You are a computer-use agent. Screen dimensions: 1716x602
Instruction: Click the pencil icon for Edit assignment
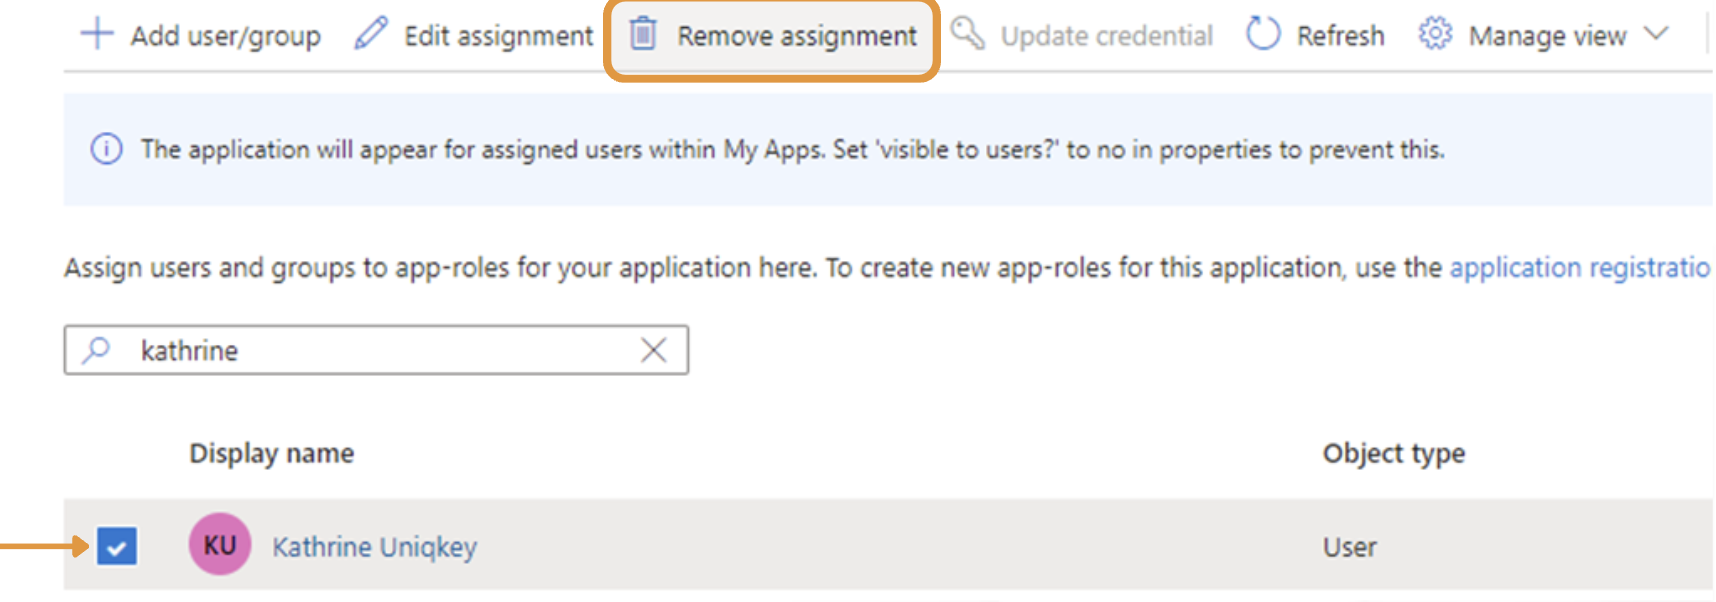(x=370, y=34)
